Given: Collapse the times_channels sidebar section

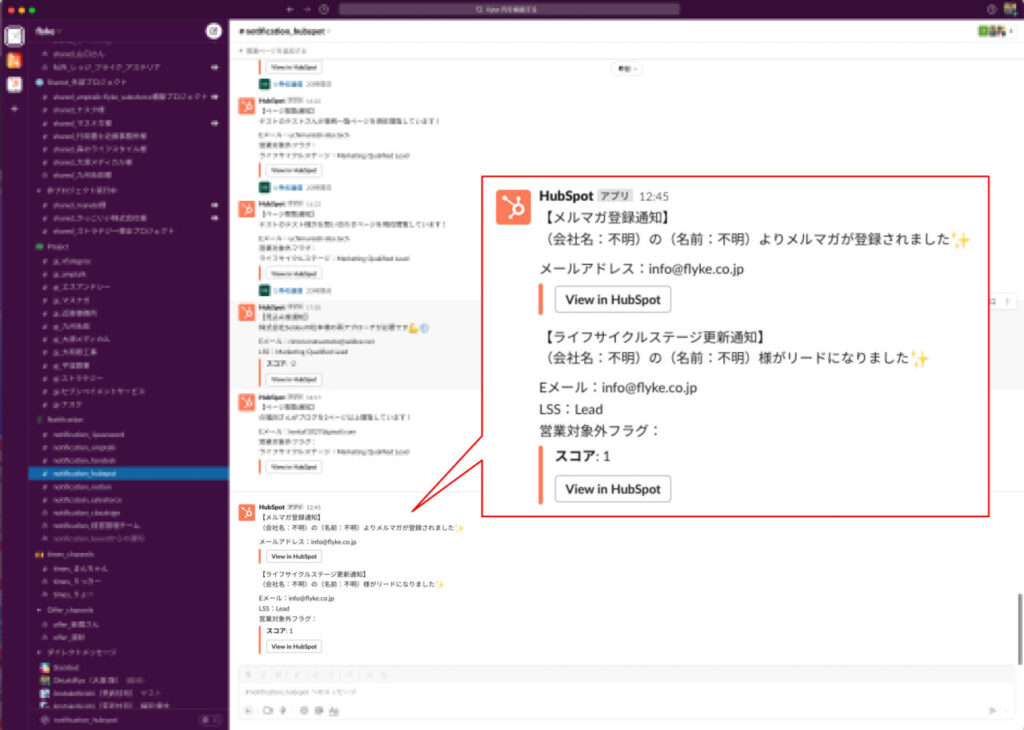Looking at the screenshot, I should 71,554.
